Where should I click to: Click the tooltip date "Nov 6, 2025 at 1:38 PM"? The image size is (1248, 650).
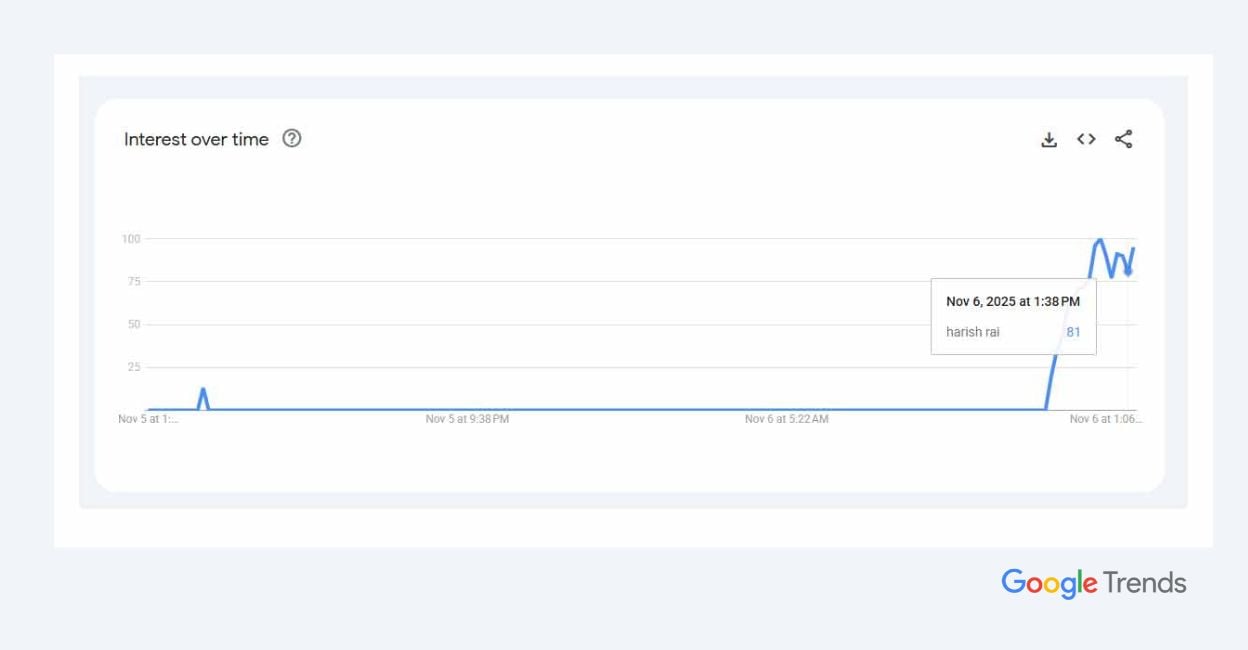click(1013, 301)
